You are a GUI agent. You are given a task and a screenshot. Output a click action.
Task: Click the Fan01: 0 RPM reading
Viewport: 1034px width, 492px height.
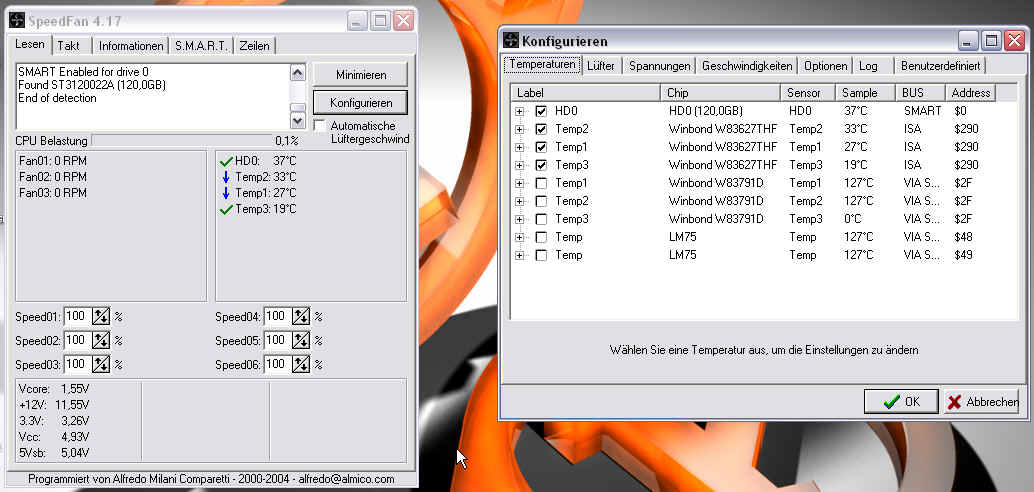point(53,161)
